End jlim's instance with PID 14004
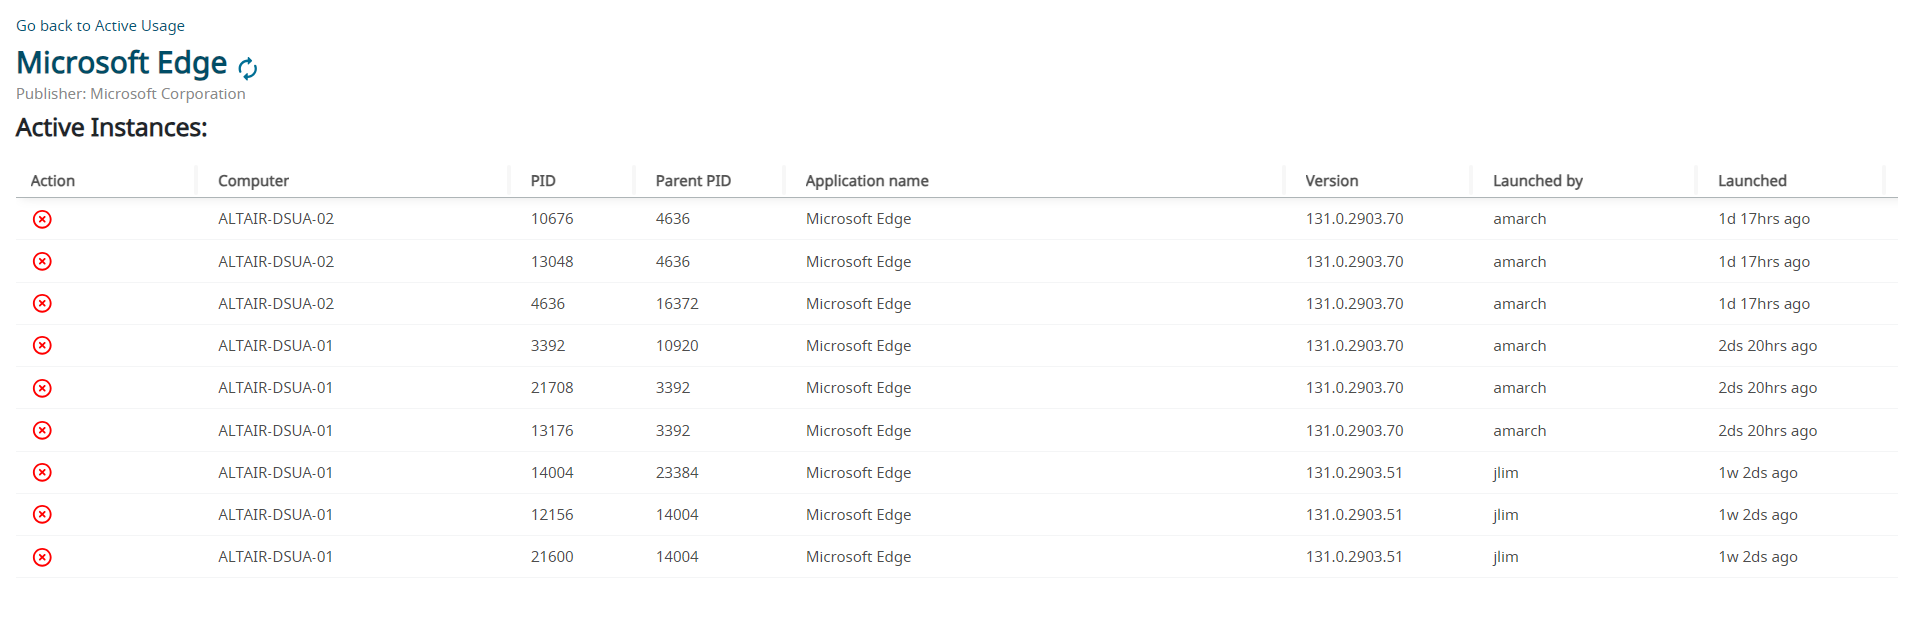Screen dimensions: 1911x626 pos(42,472)
